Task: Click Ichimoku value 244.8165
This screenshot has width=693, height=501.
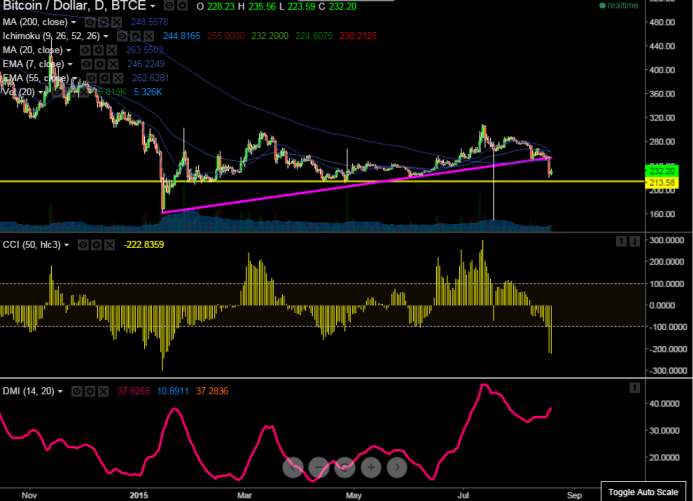Action: 181,36
